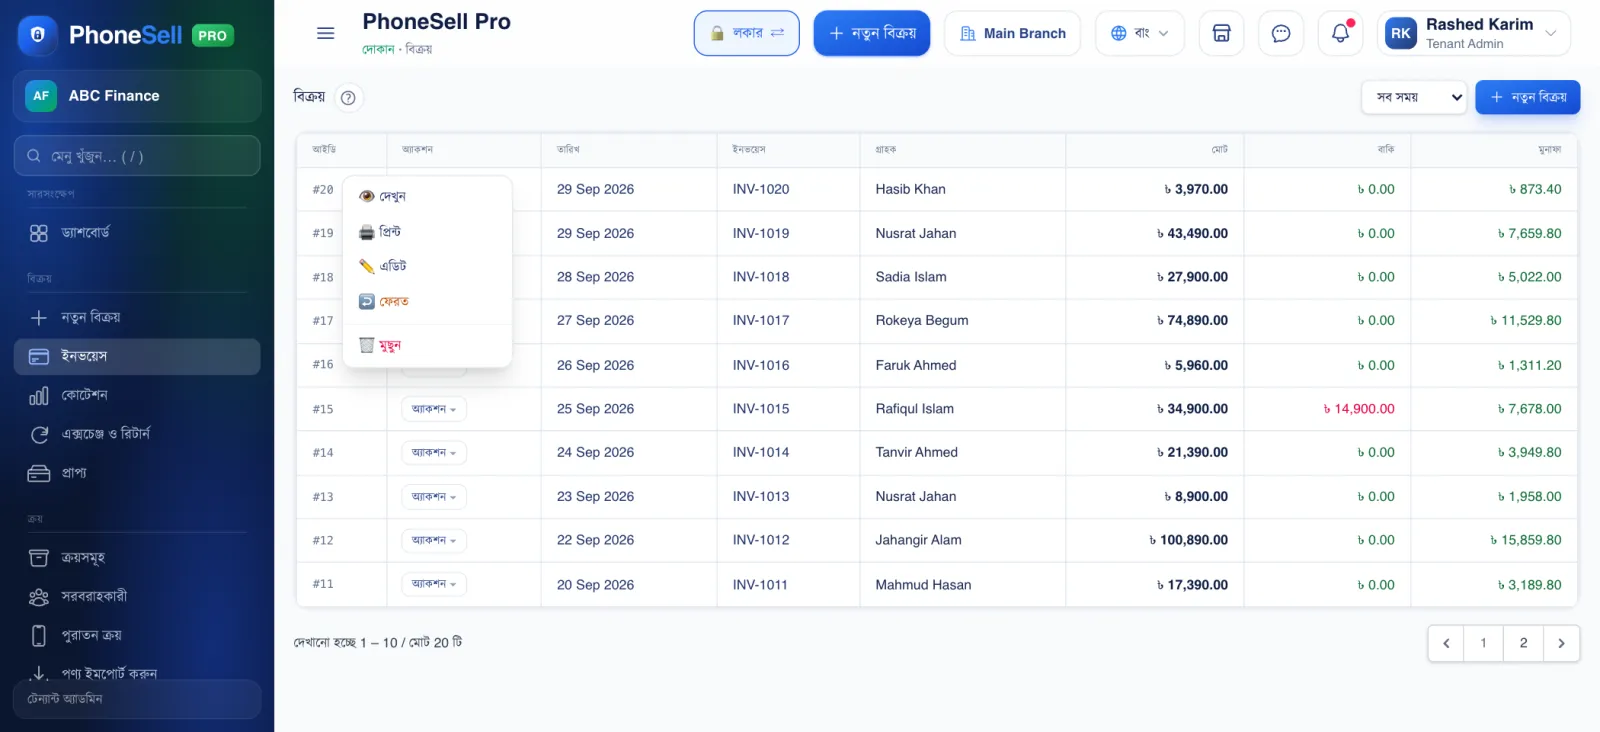The width and height of the screenshot is (1600, 732).
Task: Select ইনভয়েস in the sidebar
Action: (x=137, y=356)
